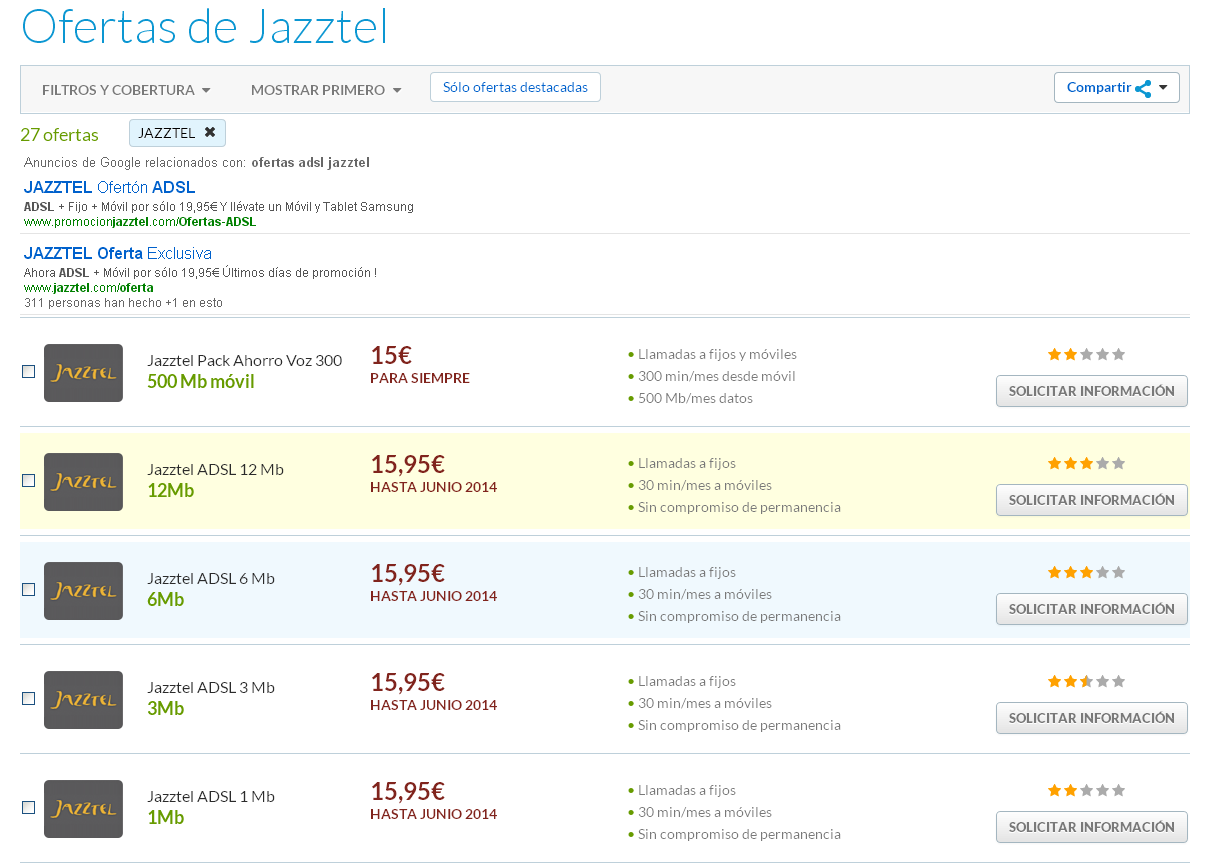Click 311 personas han hecho +1 text
The image size is (1221, 865).
point(123,302)
